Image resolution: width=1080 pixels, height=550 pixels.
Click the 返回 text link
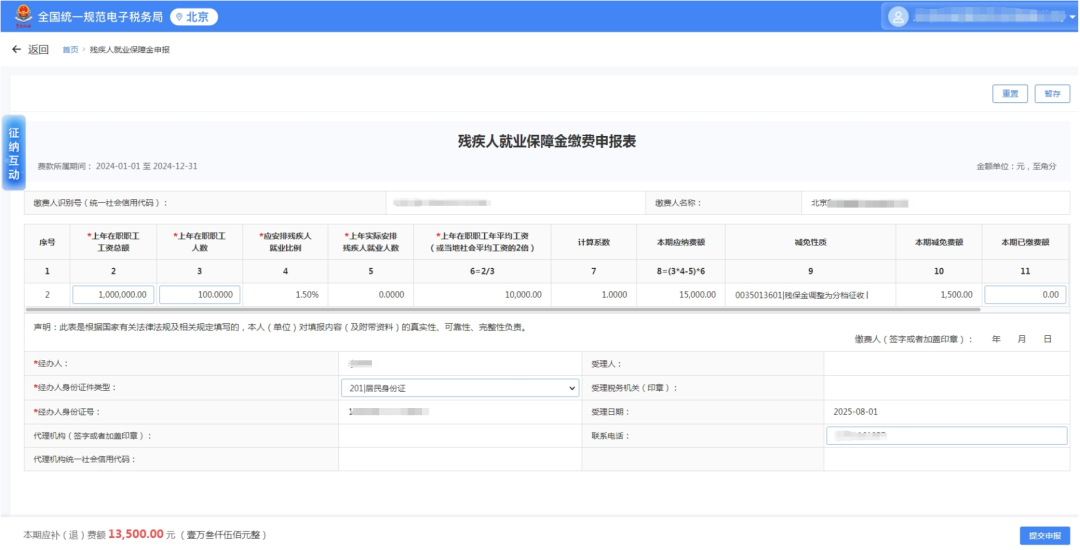[x=38, y=50]
